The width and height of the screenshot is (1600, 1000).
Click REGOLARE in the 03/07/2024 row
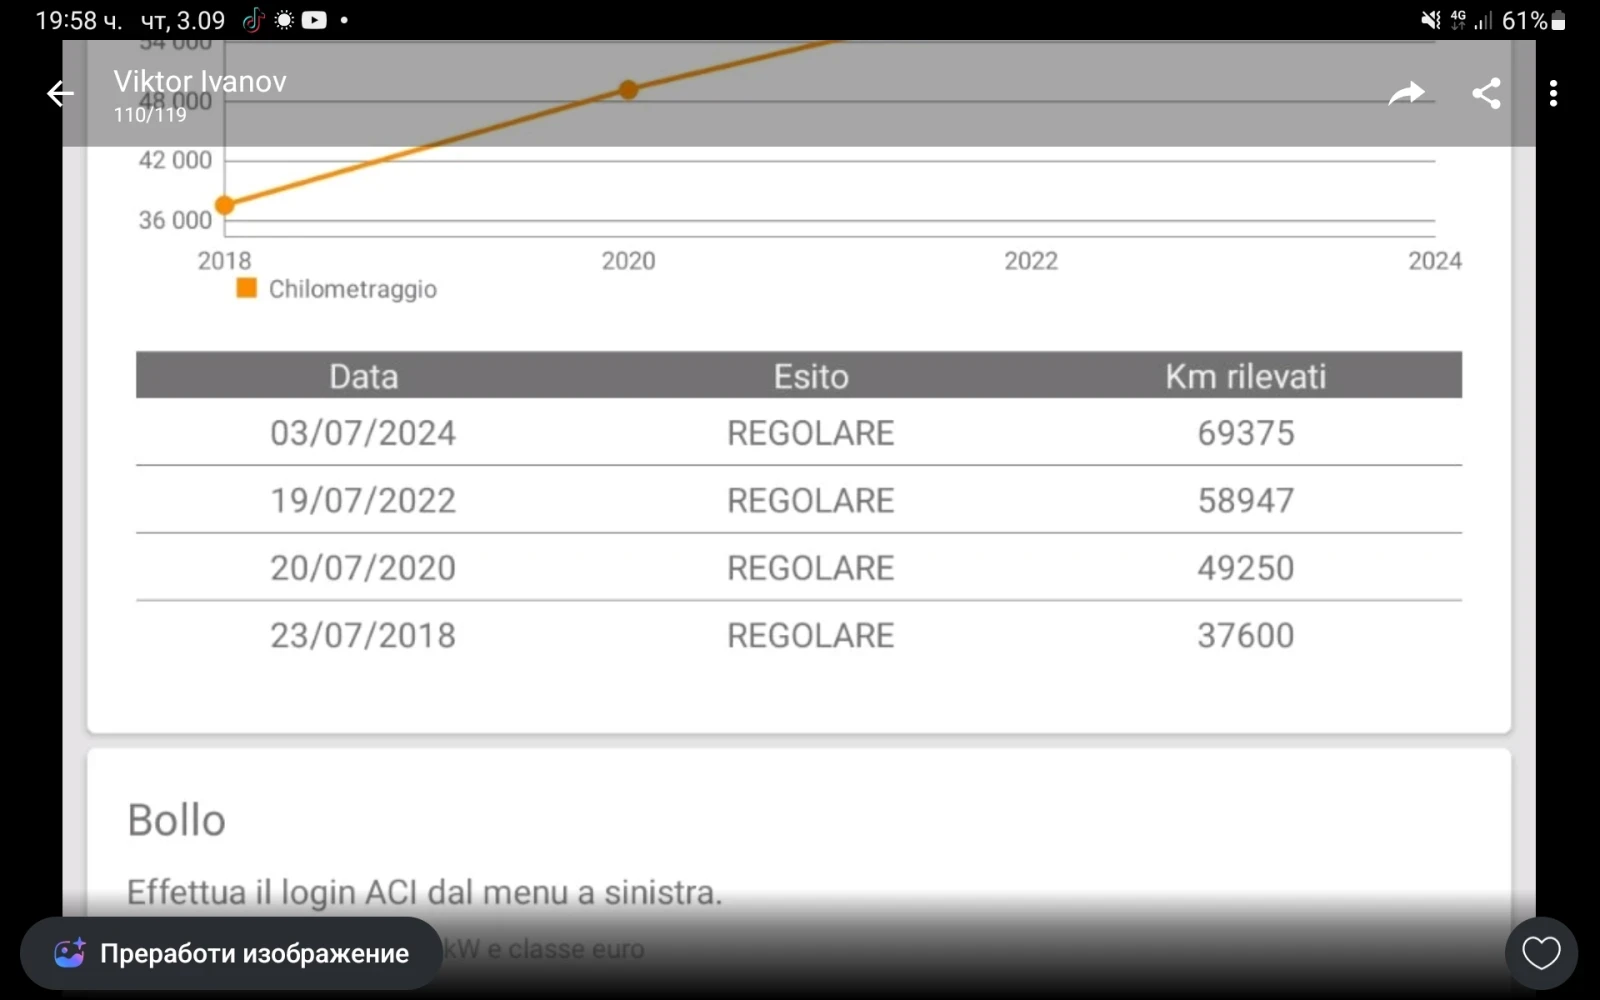(x=811, y=433)
